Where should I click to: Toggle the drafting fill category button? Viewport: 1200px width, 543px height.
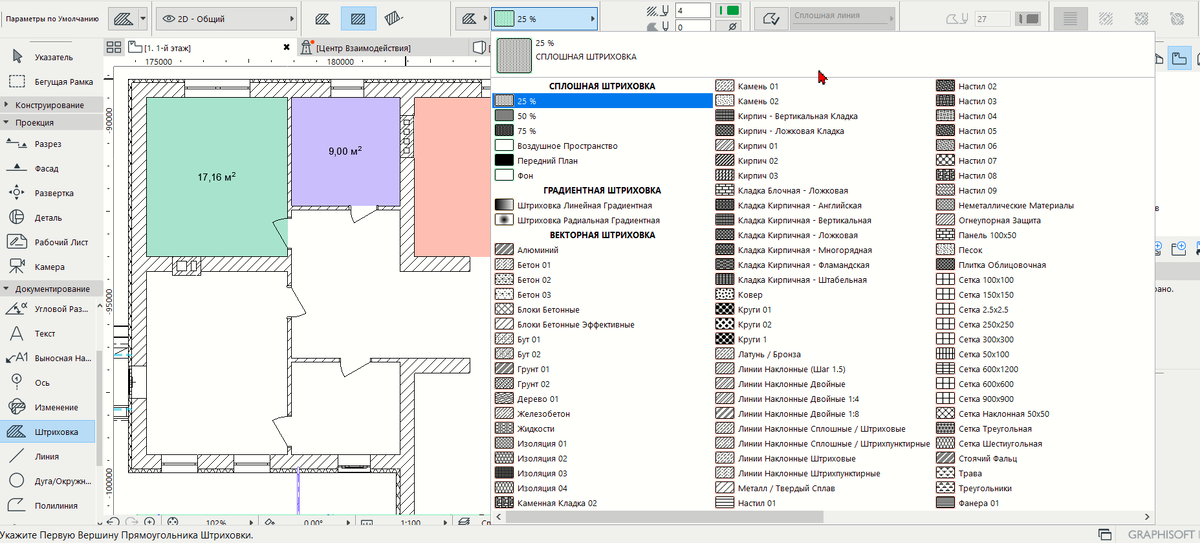pos(321,19)
